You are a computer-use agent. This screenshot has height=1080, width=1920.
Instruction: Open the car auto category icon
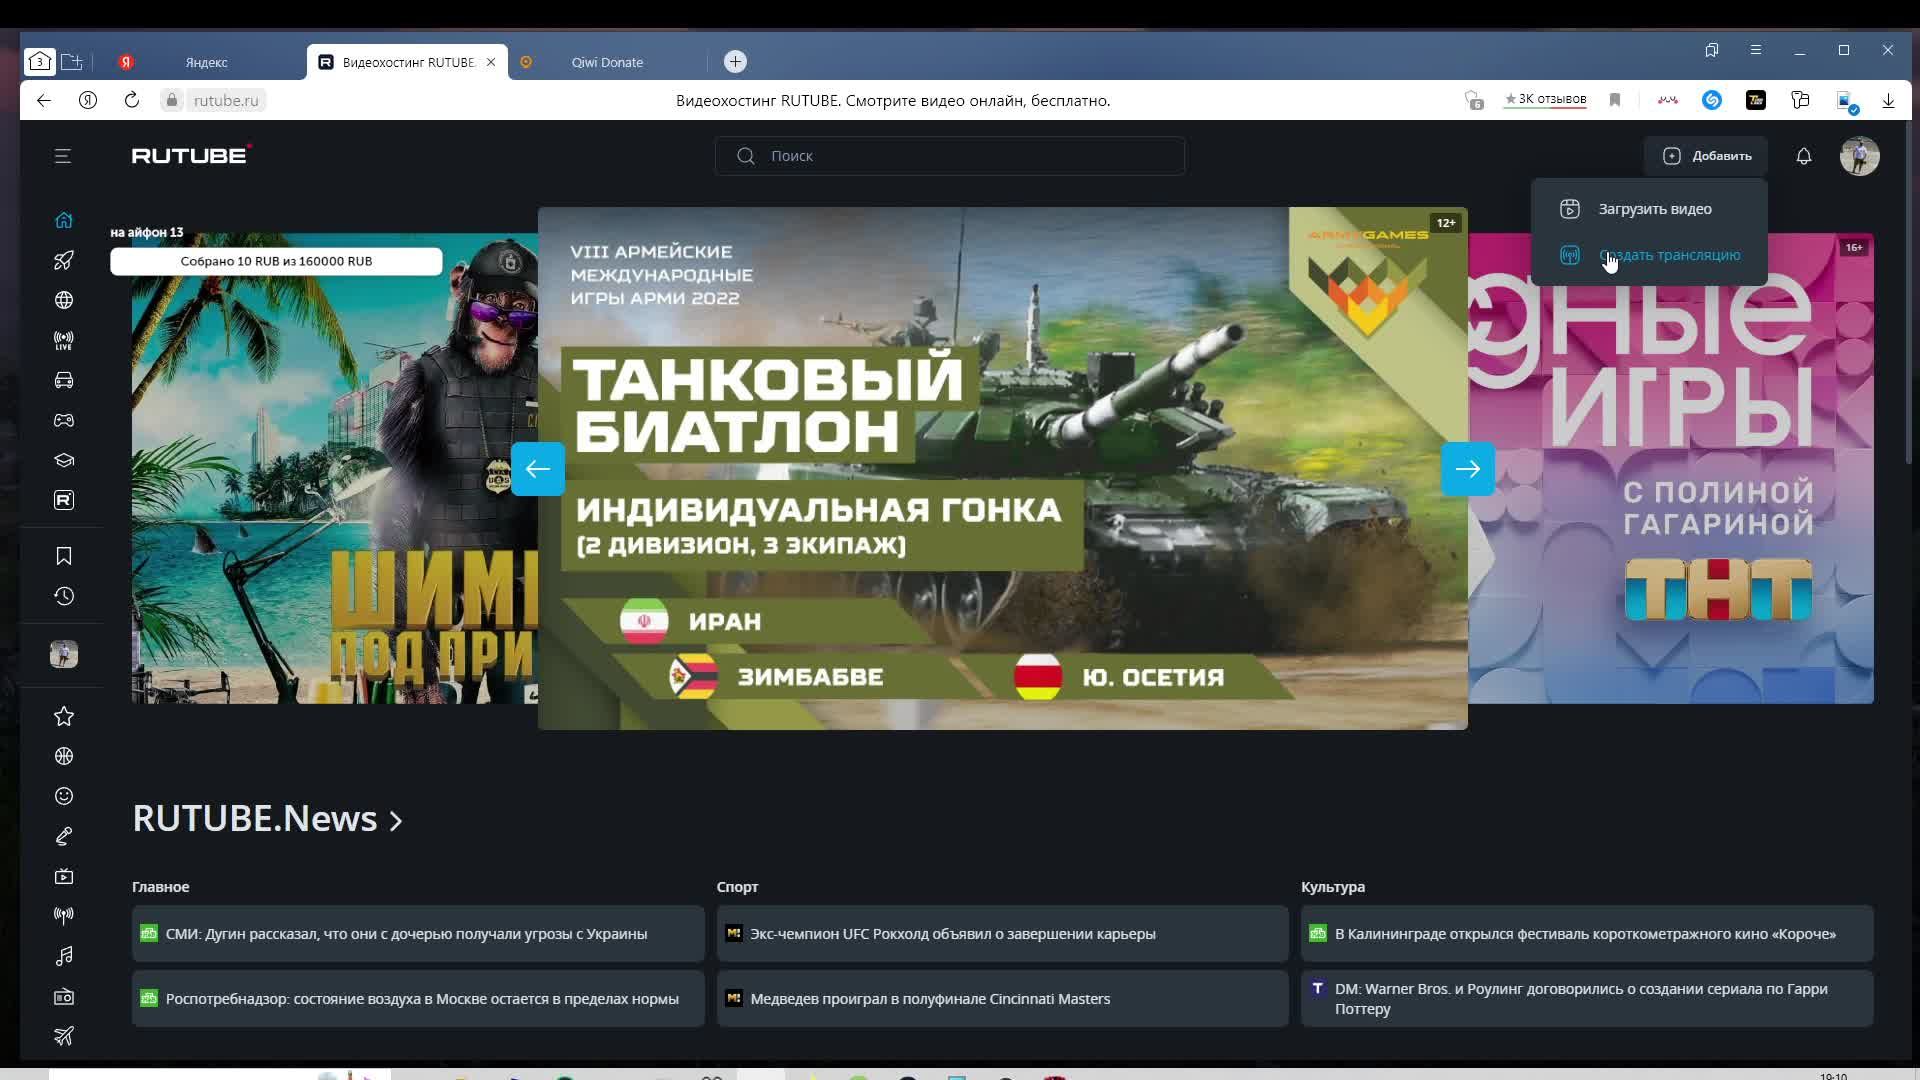(x=64, y=380)
